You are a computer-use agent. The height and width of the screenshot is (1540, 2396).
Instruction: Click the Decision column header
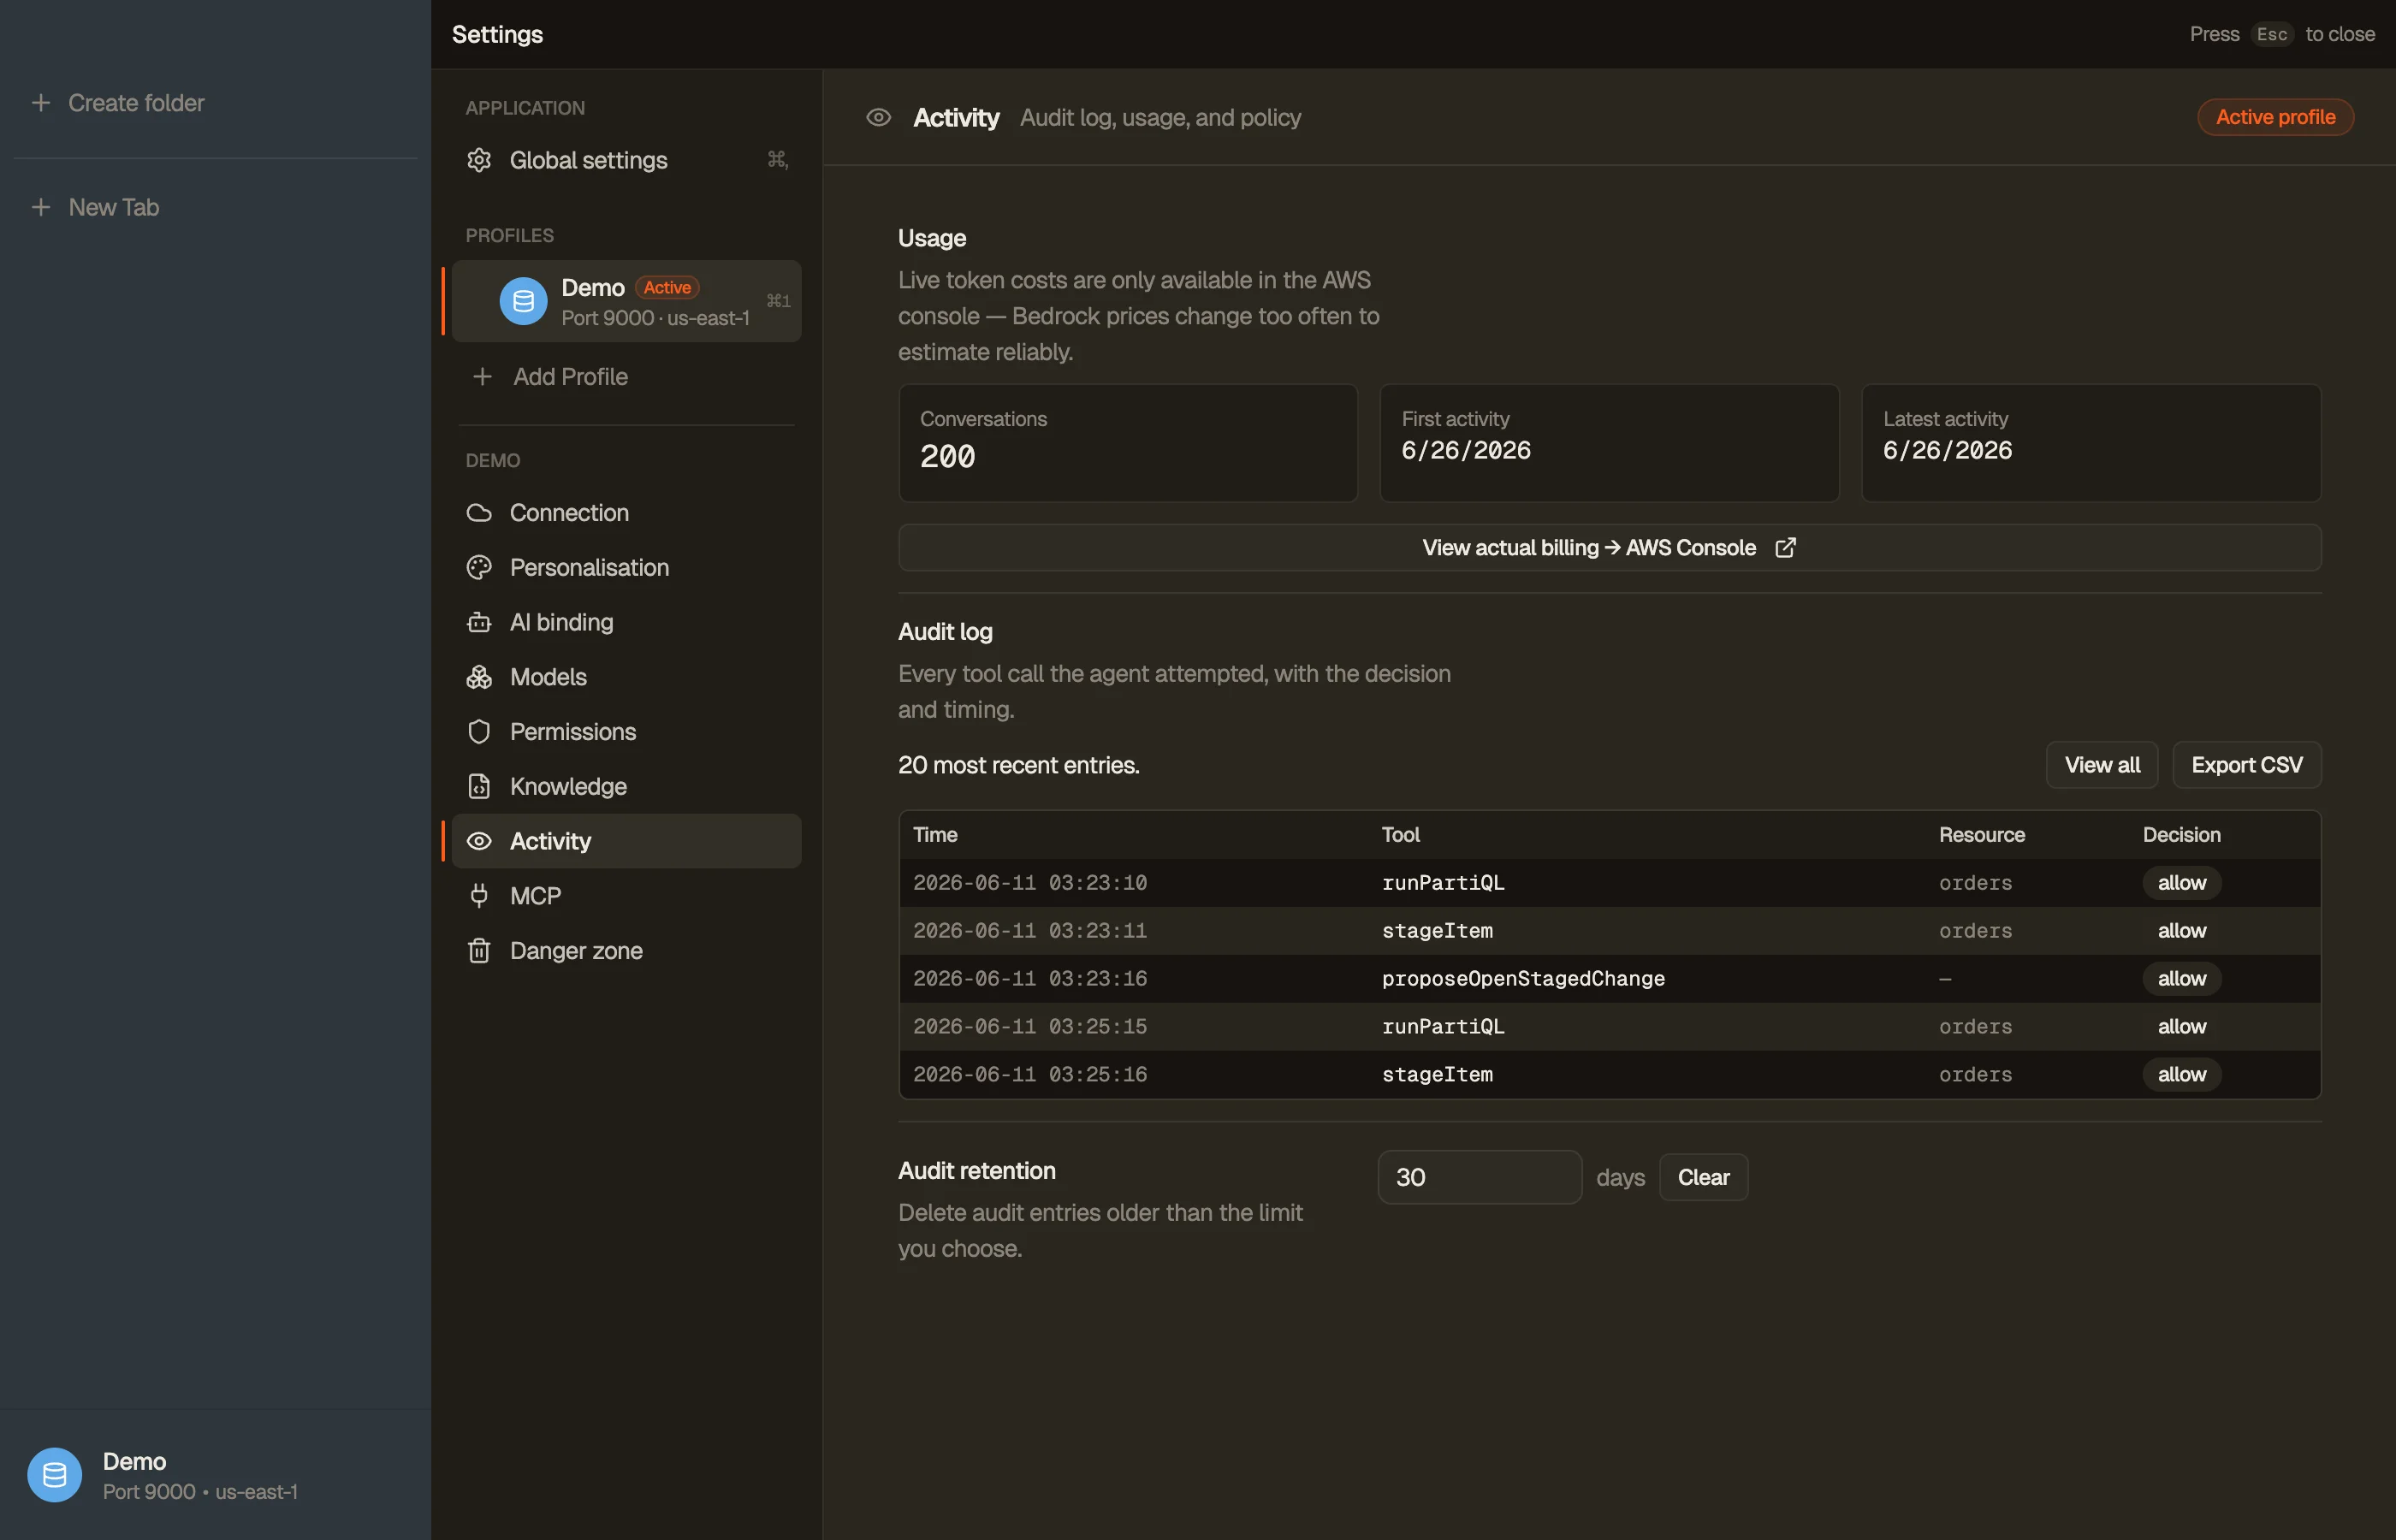[x=2181, y=835]
